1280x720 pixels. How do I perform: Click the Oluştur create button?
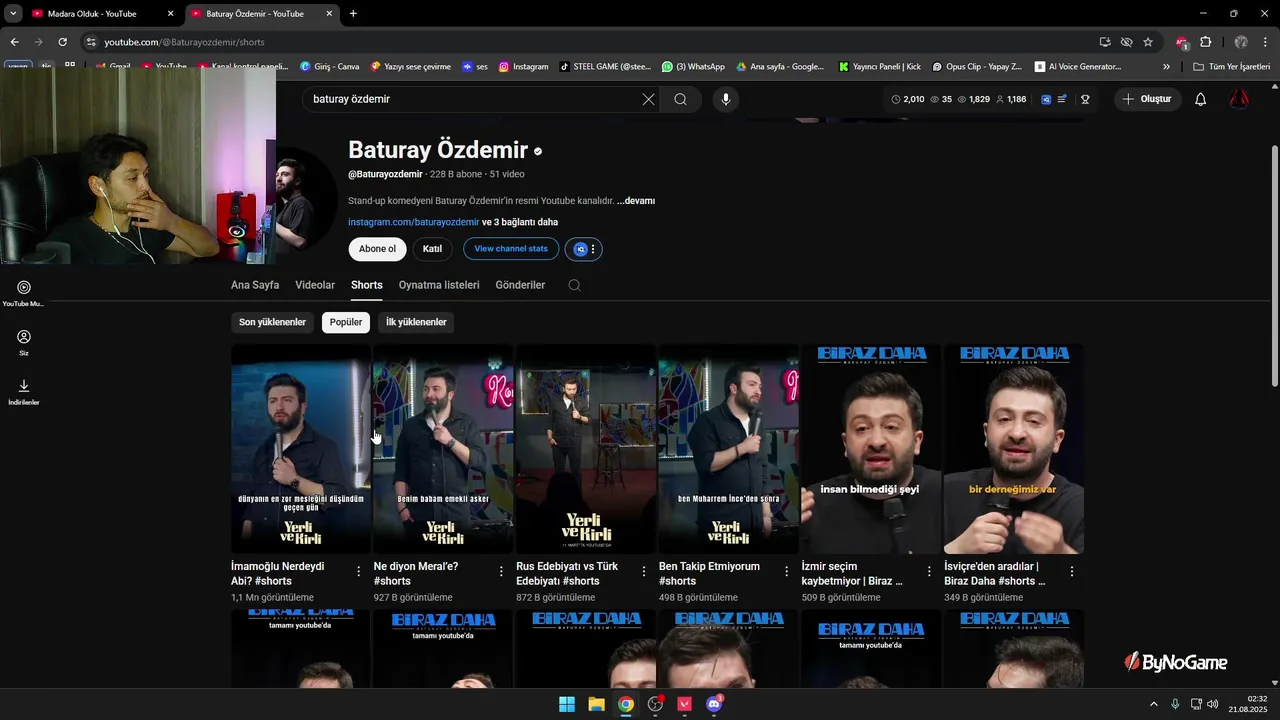pyautogui.click(x=1147, y=99)
